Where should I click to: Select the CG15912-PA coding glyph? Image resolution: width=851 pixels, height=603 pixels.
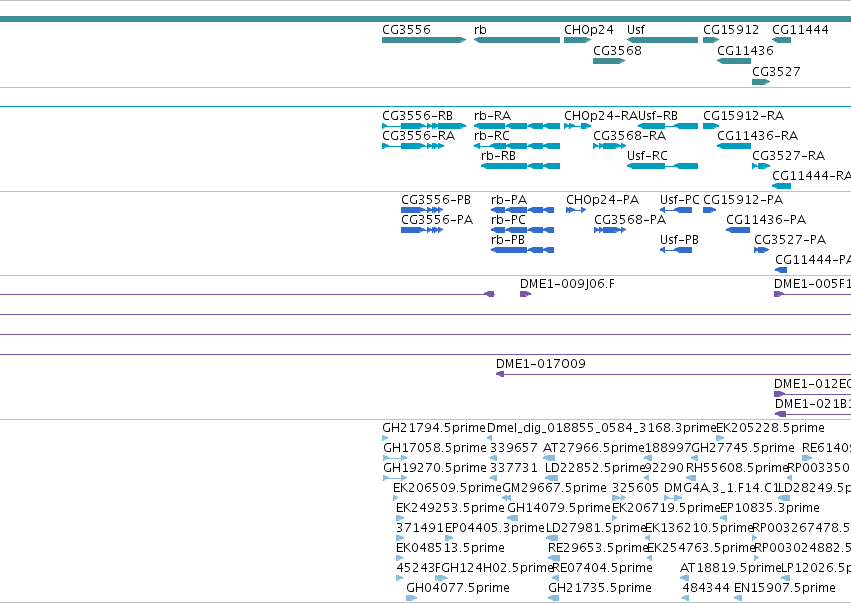(x=709, y=210)
